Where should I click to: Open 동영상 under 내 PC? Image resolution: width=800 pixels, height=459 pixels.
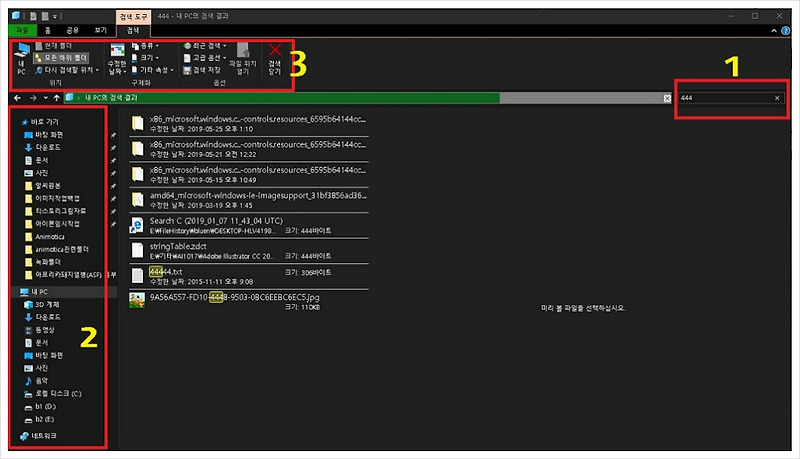[x=39, y=330]
